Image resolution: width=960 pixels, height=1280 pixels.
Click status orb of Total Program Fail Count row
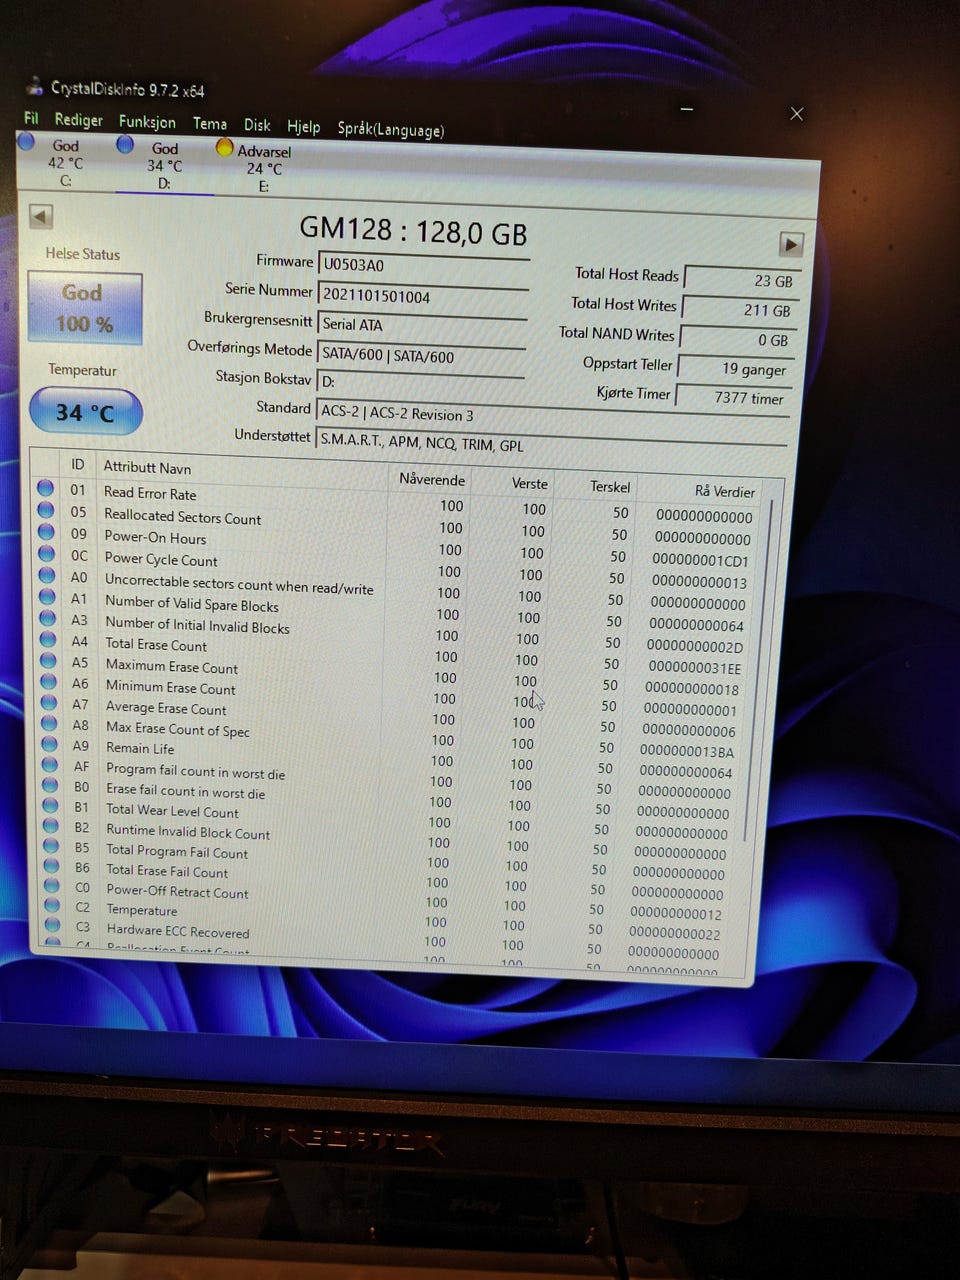coord(51,846)
